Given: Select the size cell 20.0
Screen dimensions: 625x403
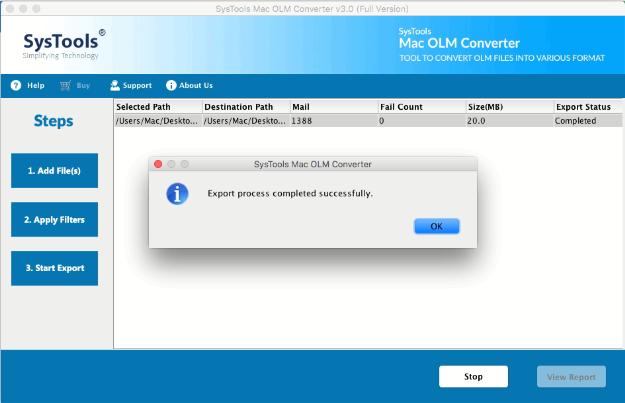Looking at the screenshot, I should 510,121.
